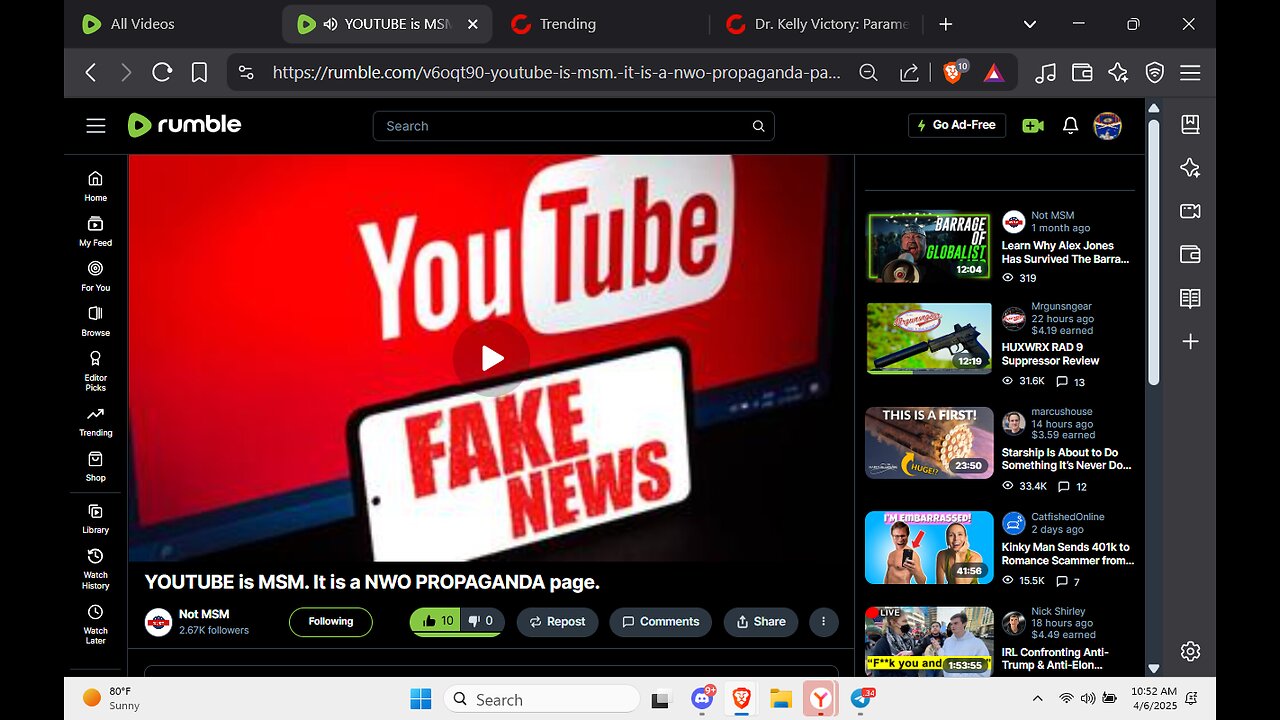Show hidden system tray icons

[1037, 699]
